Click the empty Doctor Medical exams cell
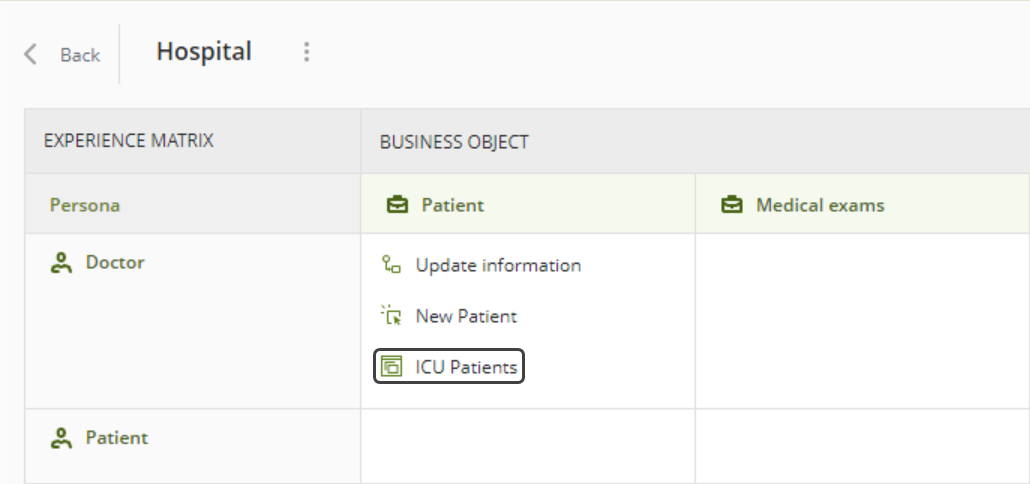Screen dimensions: 1030x484 [862, 321]
